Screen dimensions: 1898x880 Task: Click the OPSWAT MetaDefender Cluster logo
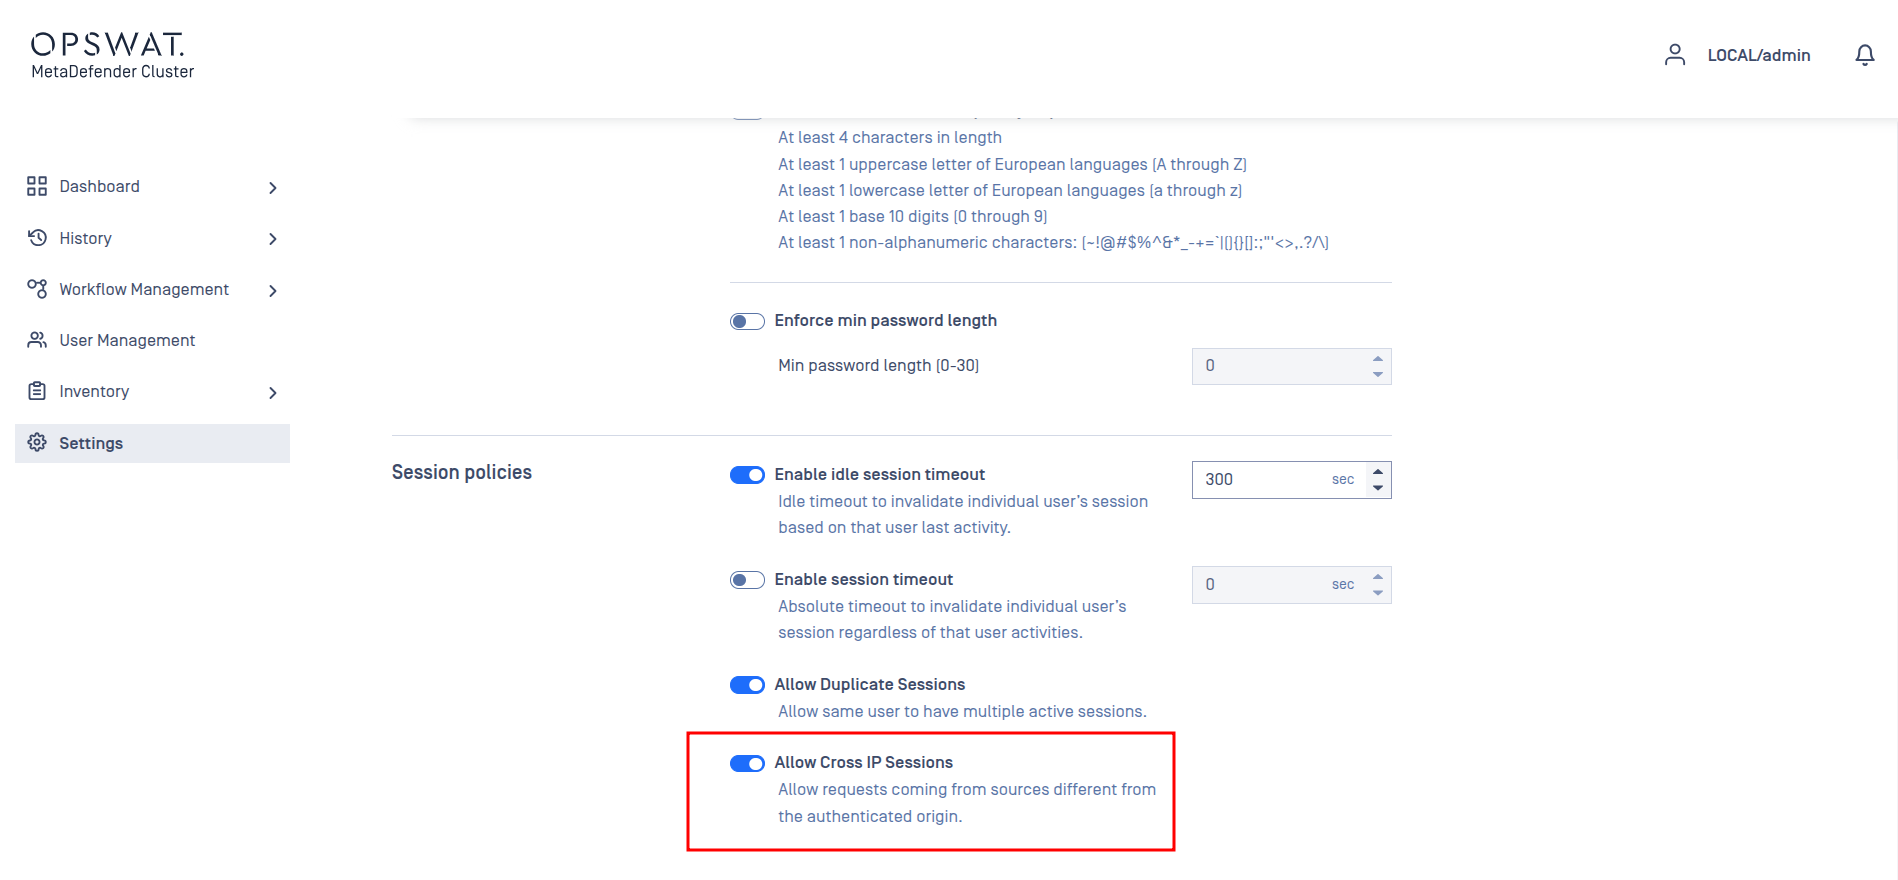click(112, 55)
